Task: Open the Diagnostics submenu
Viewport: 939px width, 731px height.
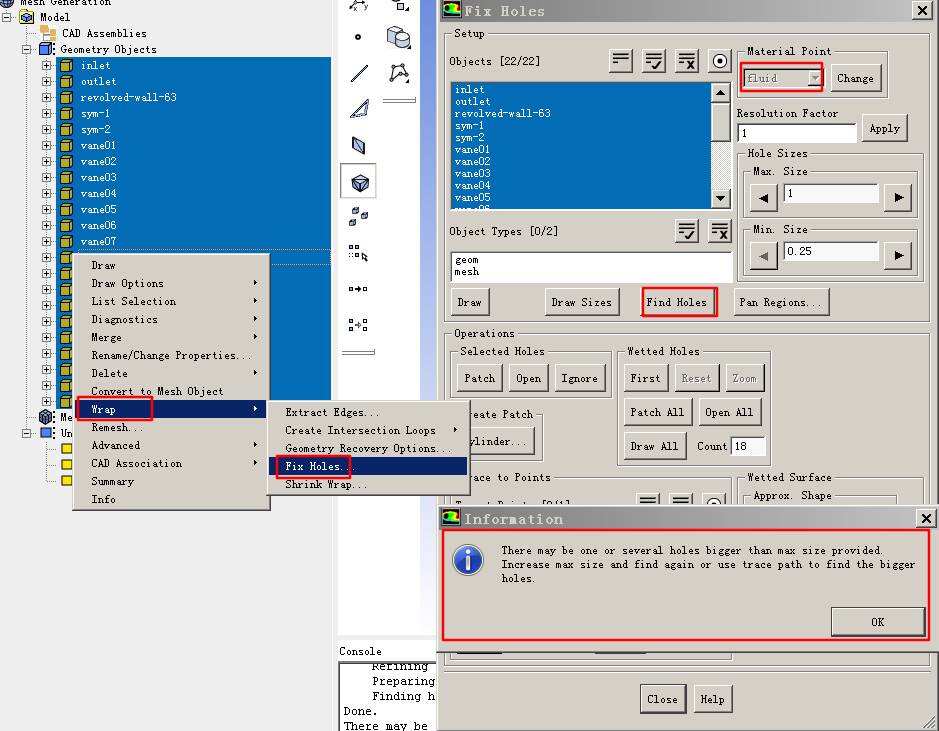Action: point(171,319)
